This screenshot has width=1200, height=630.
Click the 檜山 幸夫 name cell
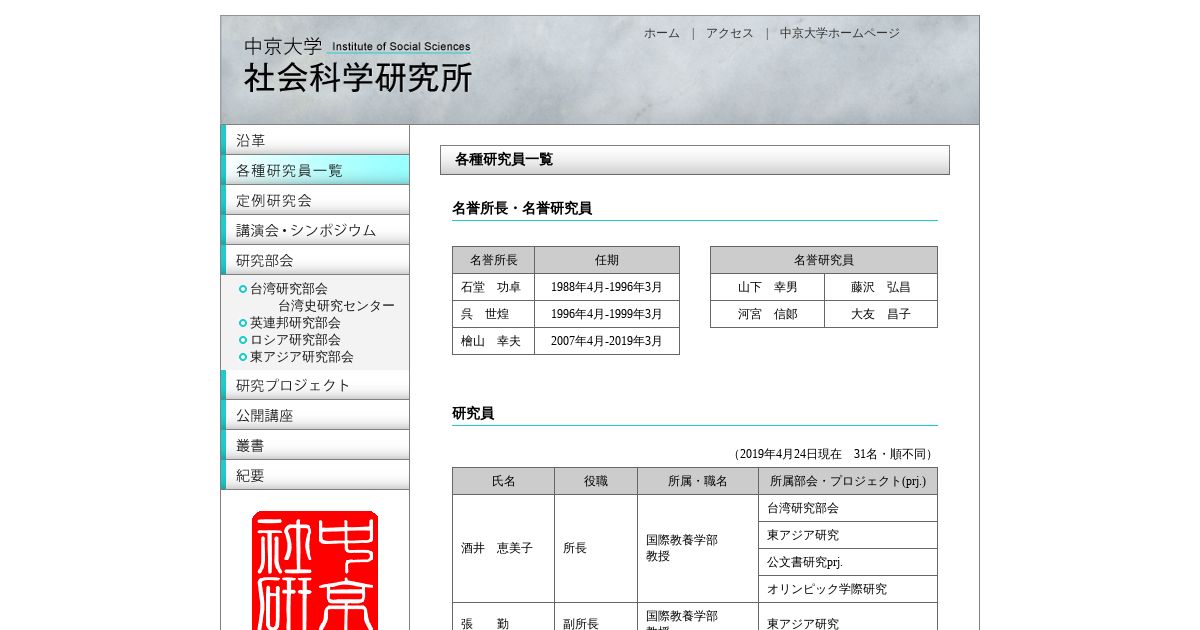pos(494,341)
